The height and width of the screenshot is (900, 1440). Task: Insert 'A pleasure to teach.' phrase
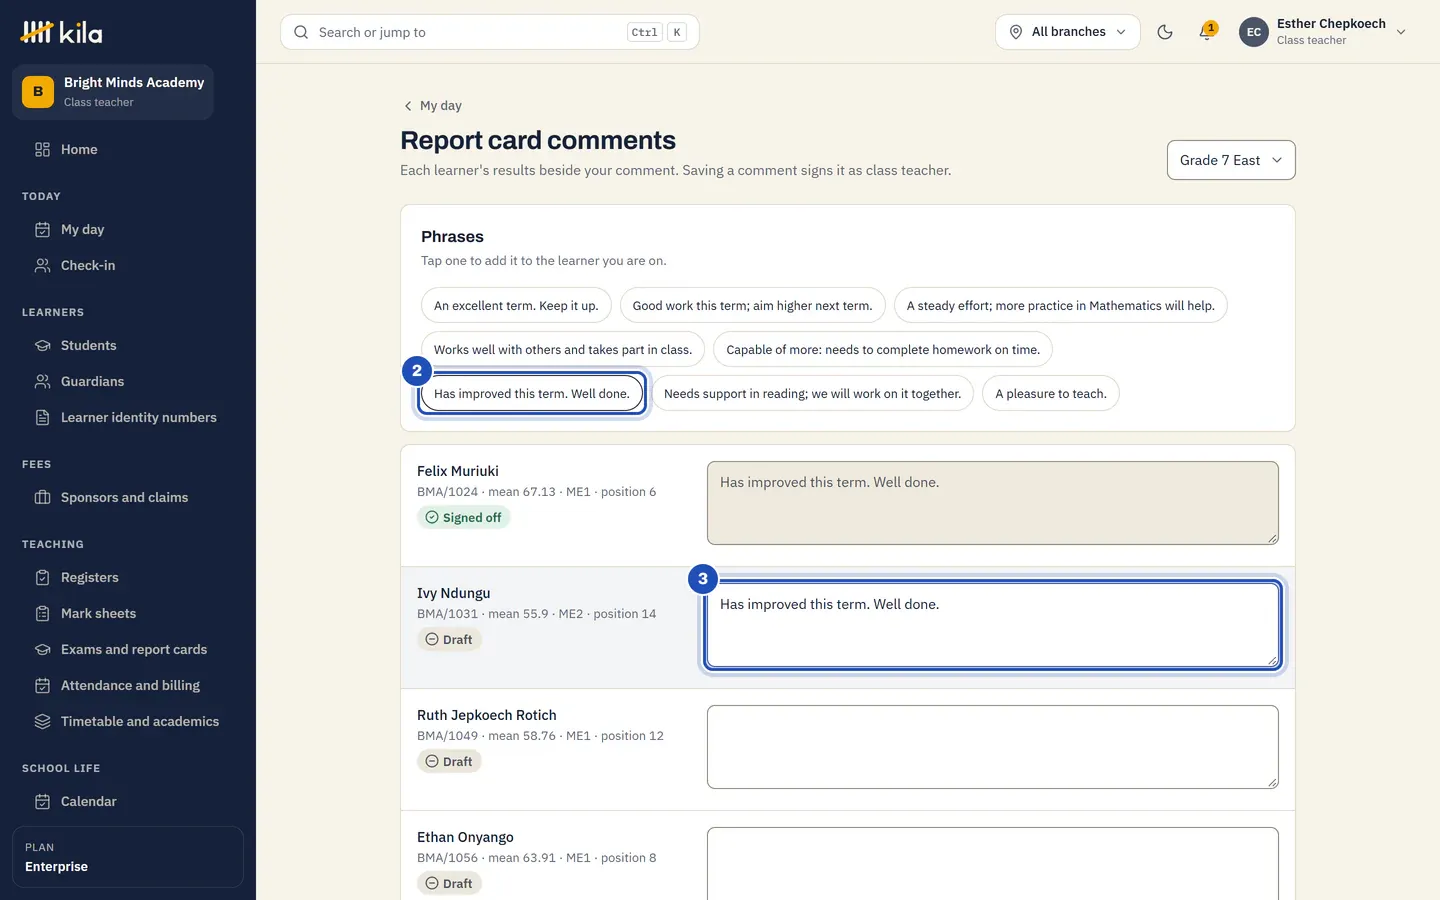coord(1051,394)
